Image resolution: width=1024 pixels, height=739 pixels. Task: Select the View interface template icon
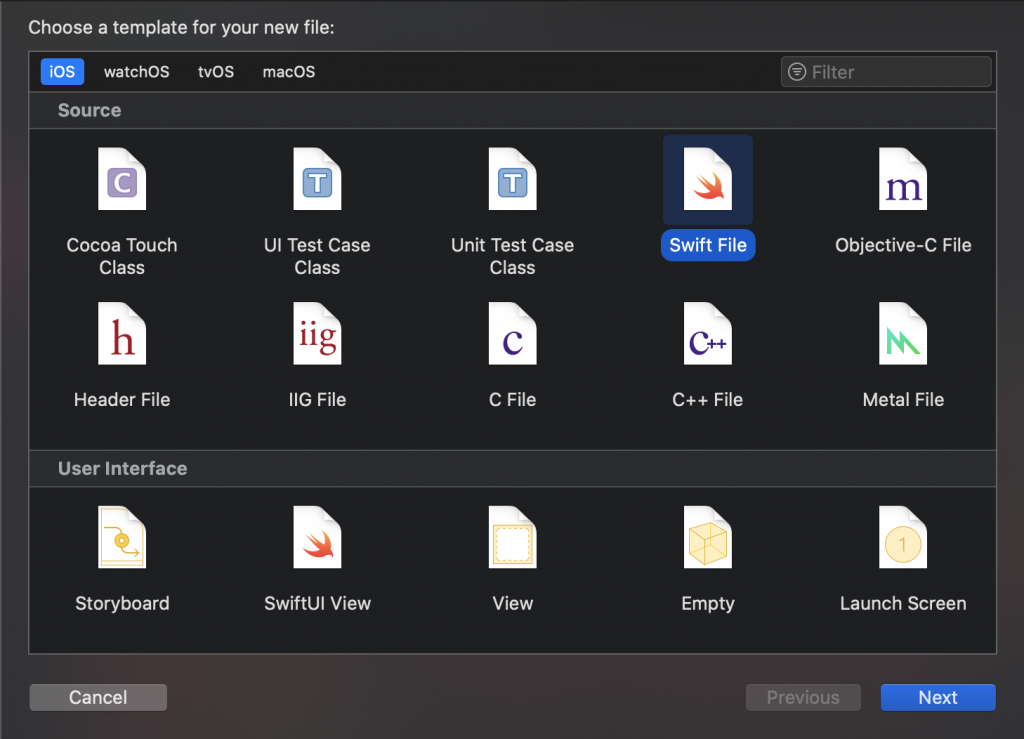[x=513, y=537]
